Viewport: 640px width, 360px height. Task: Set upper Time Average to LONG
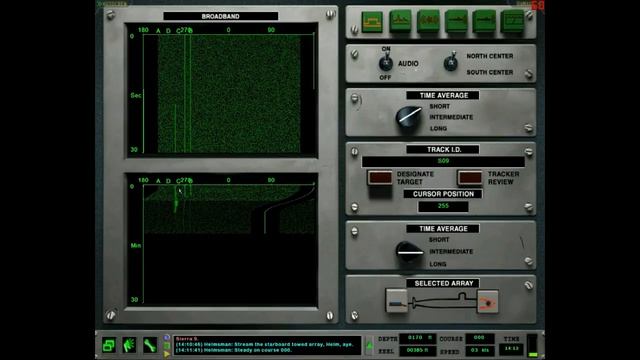point(438,129)
